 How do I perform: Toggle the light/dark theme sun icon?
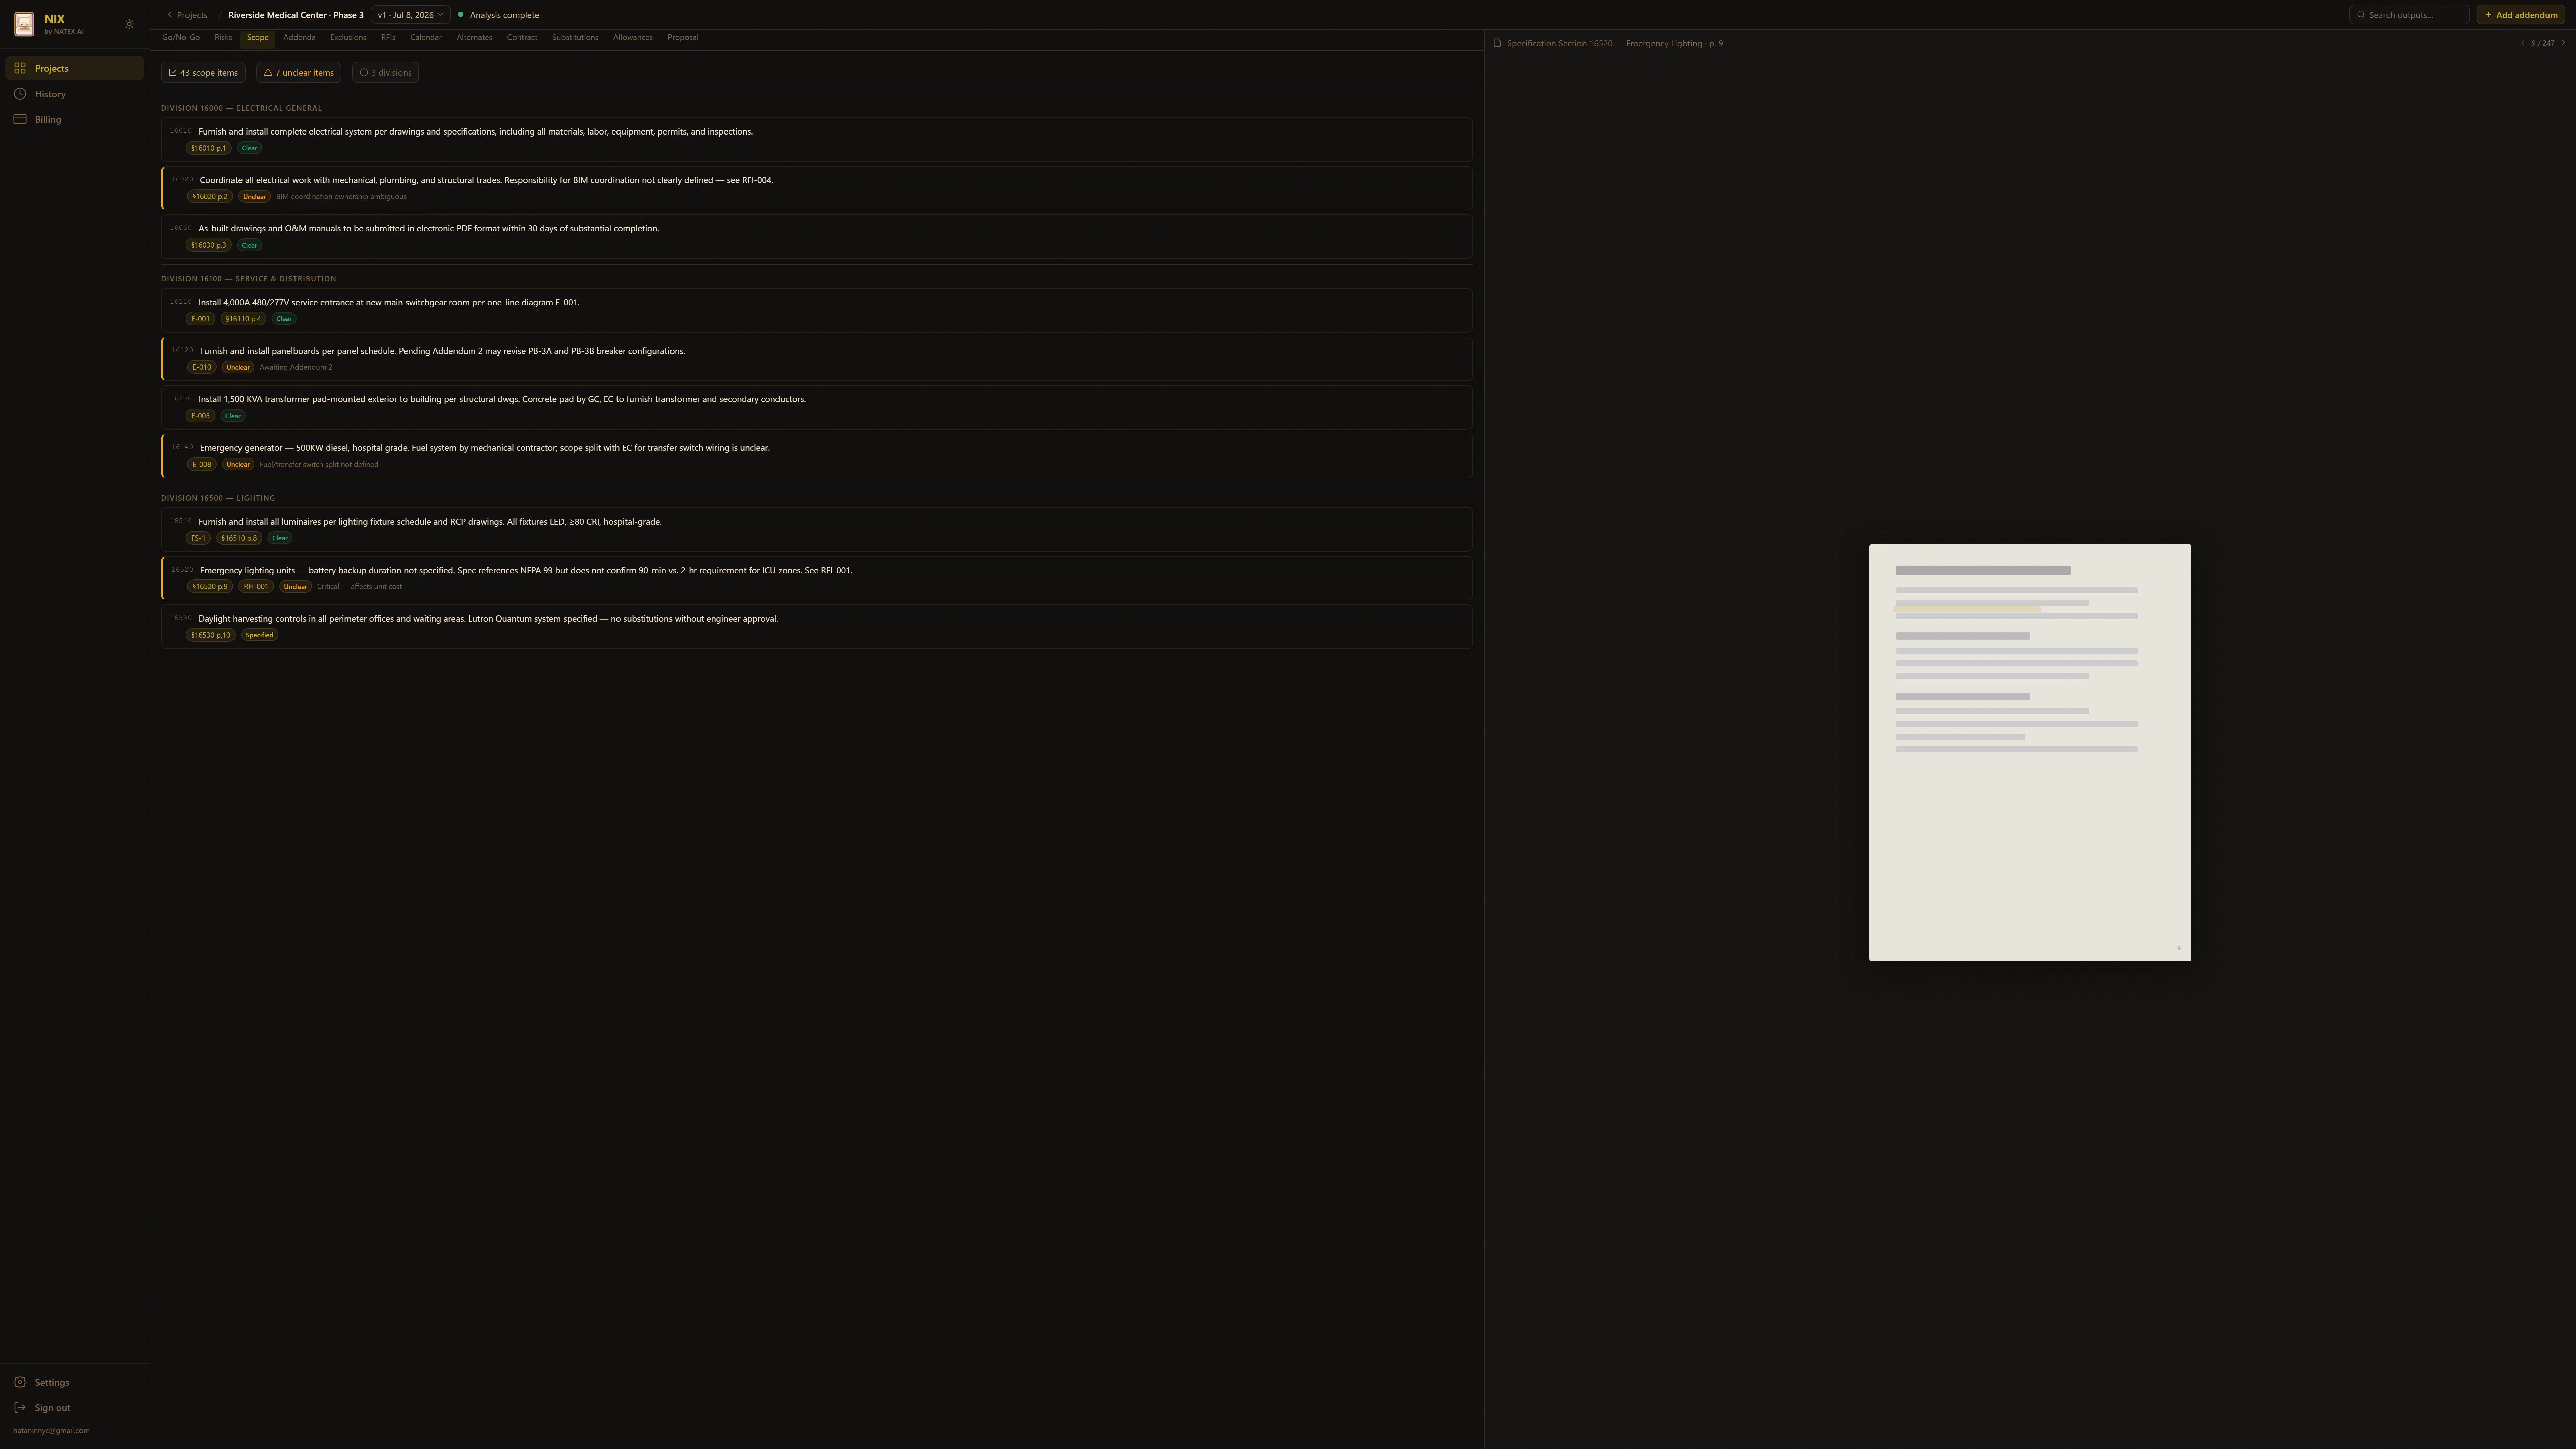coord(129,24)
